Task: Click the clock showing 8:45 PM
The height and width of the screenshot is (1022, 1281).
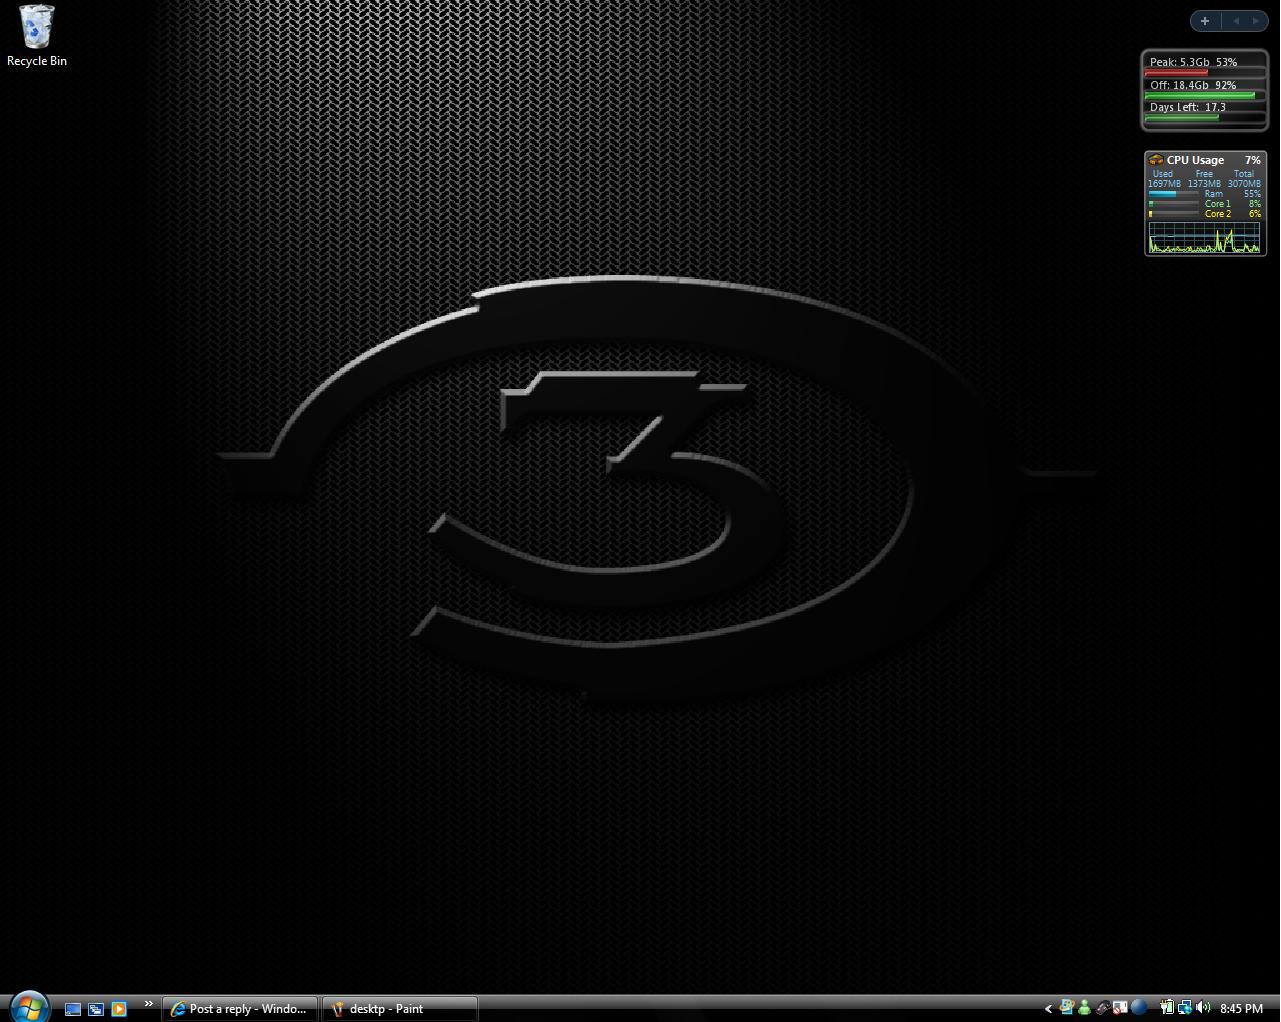Action: tap(1241, 1009)
